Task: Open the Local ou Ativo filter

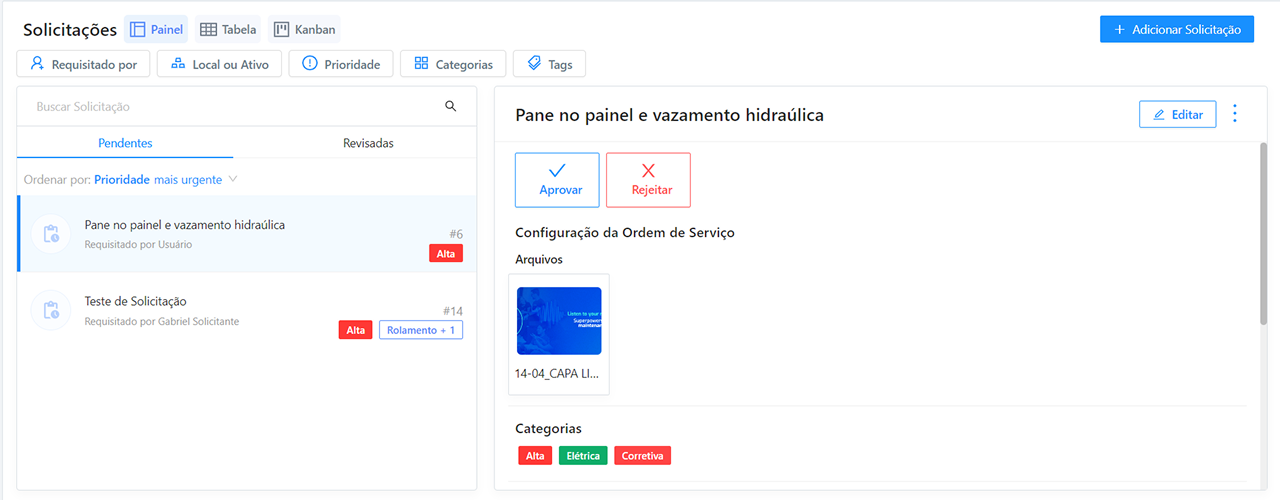Action: click(x=219, y=64)
